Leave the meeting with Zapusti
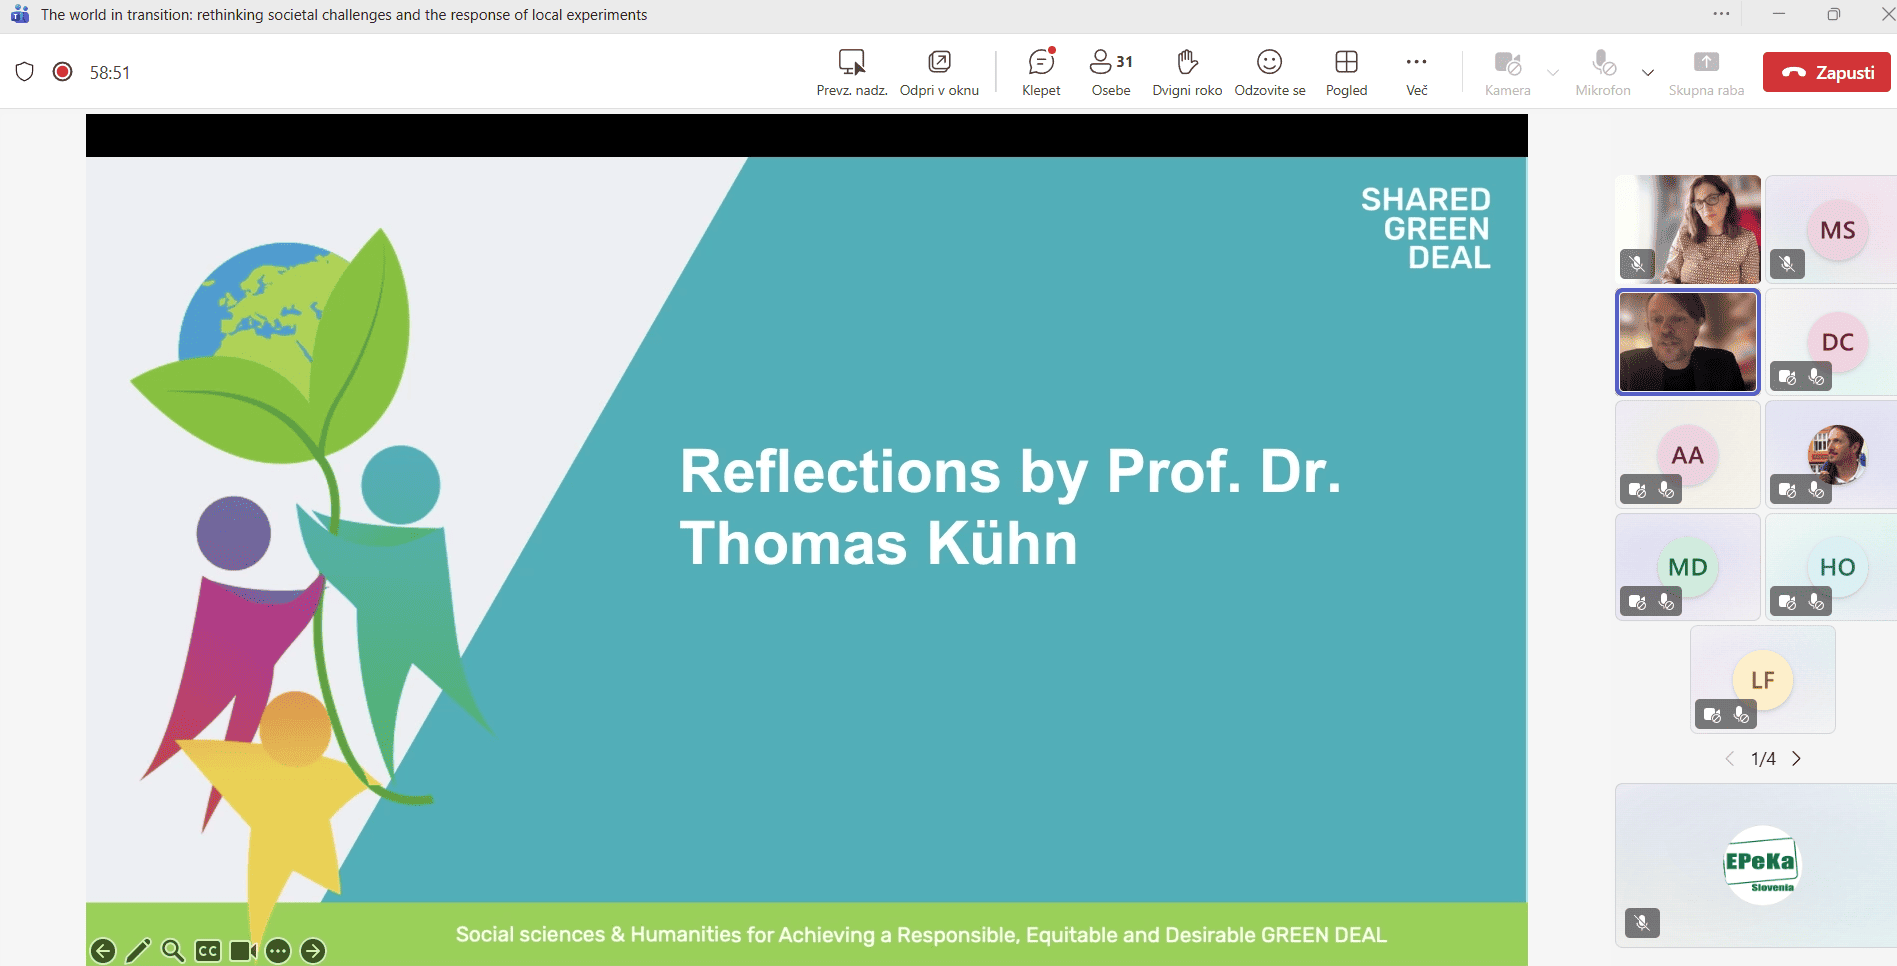 coord(1826,72)
